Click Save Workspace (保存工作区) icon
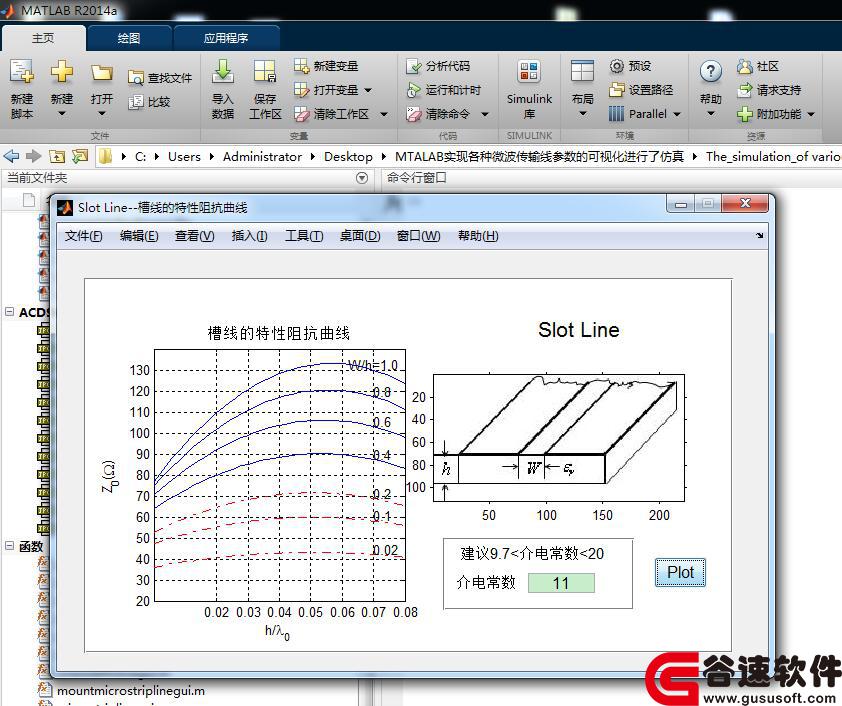The height and width of the screenshot is (706, 842). coord(265,71)
